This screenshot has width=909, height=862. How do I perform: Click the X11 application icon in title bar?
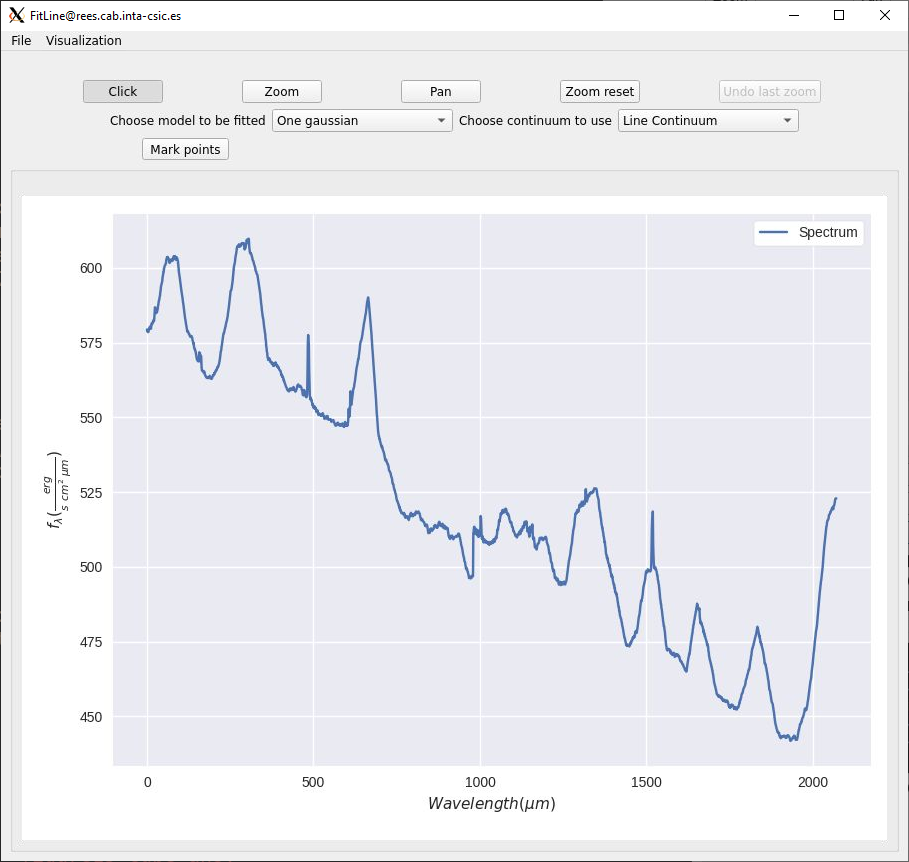pyautogui.click(x=16, y=16)
